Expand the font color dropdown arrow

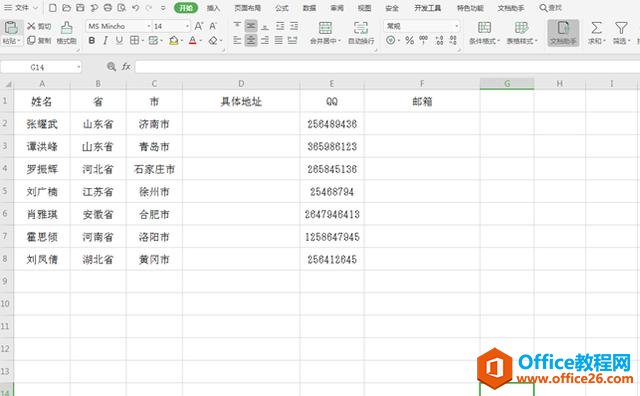(200, 40)
